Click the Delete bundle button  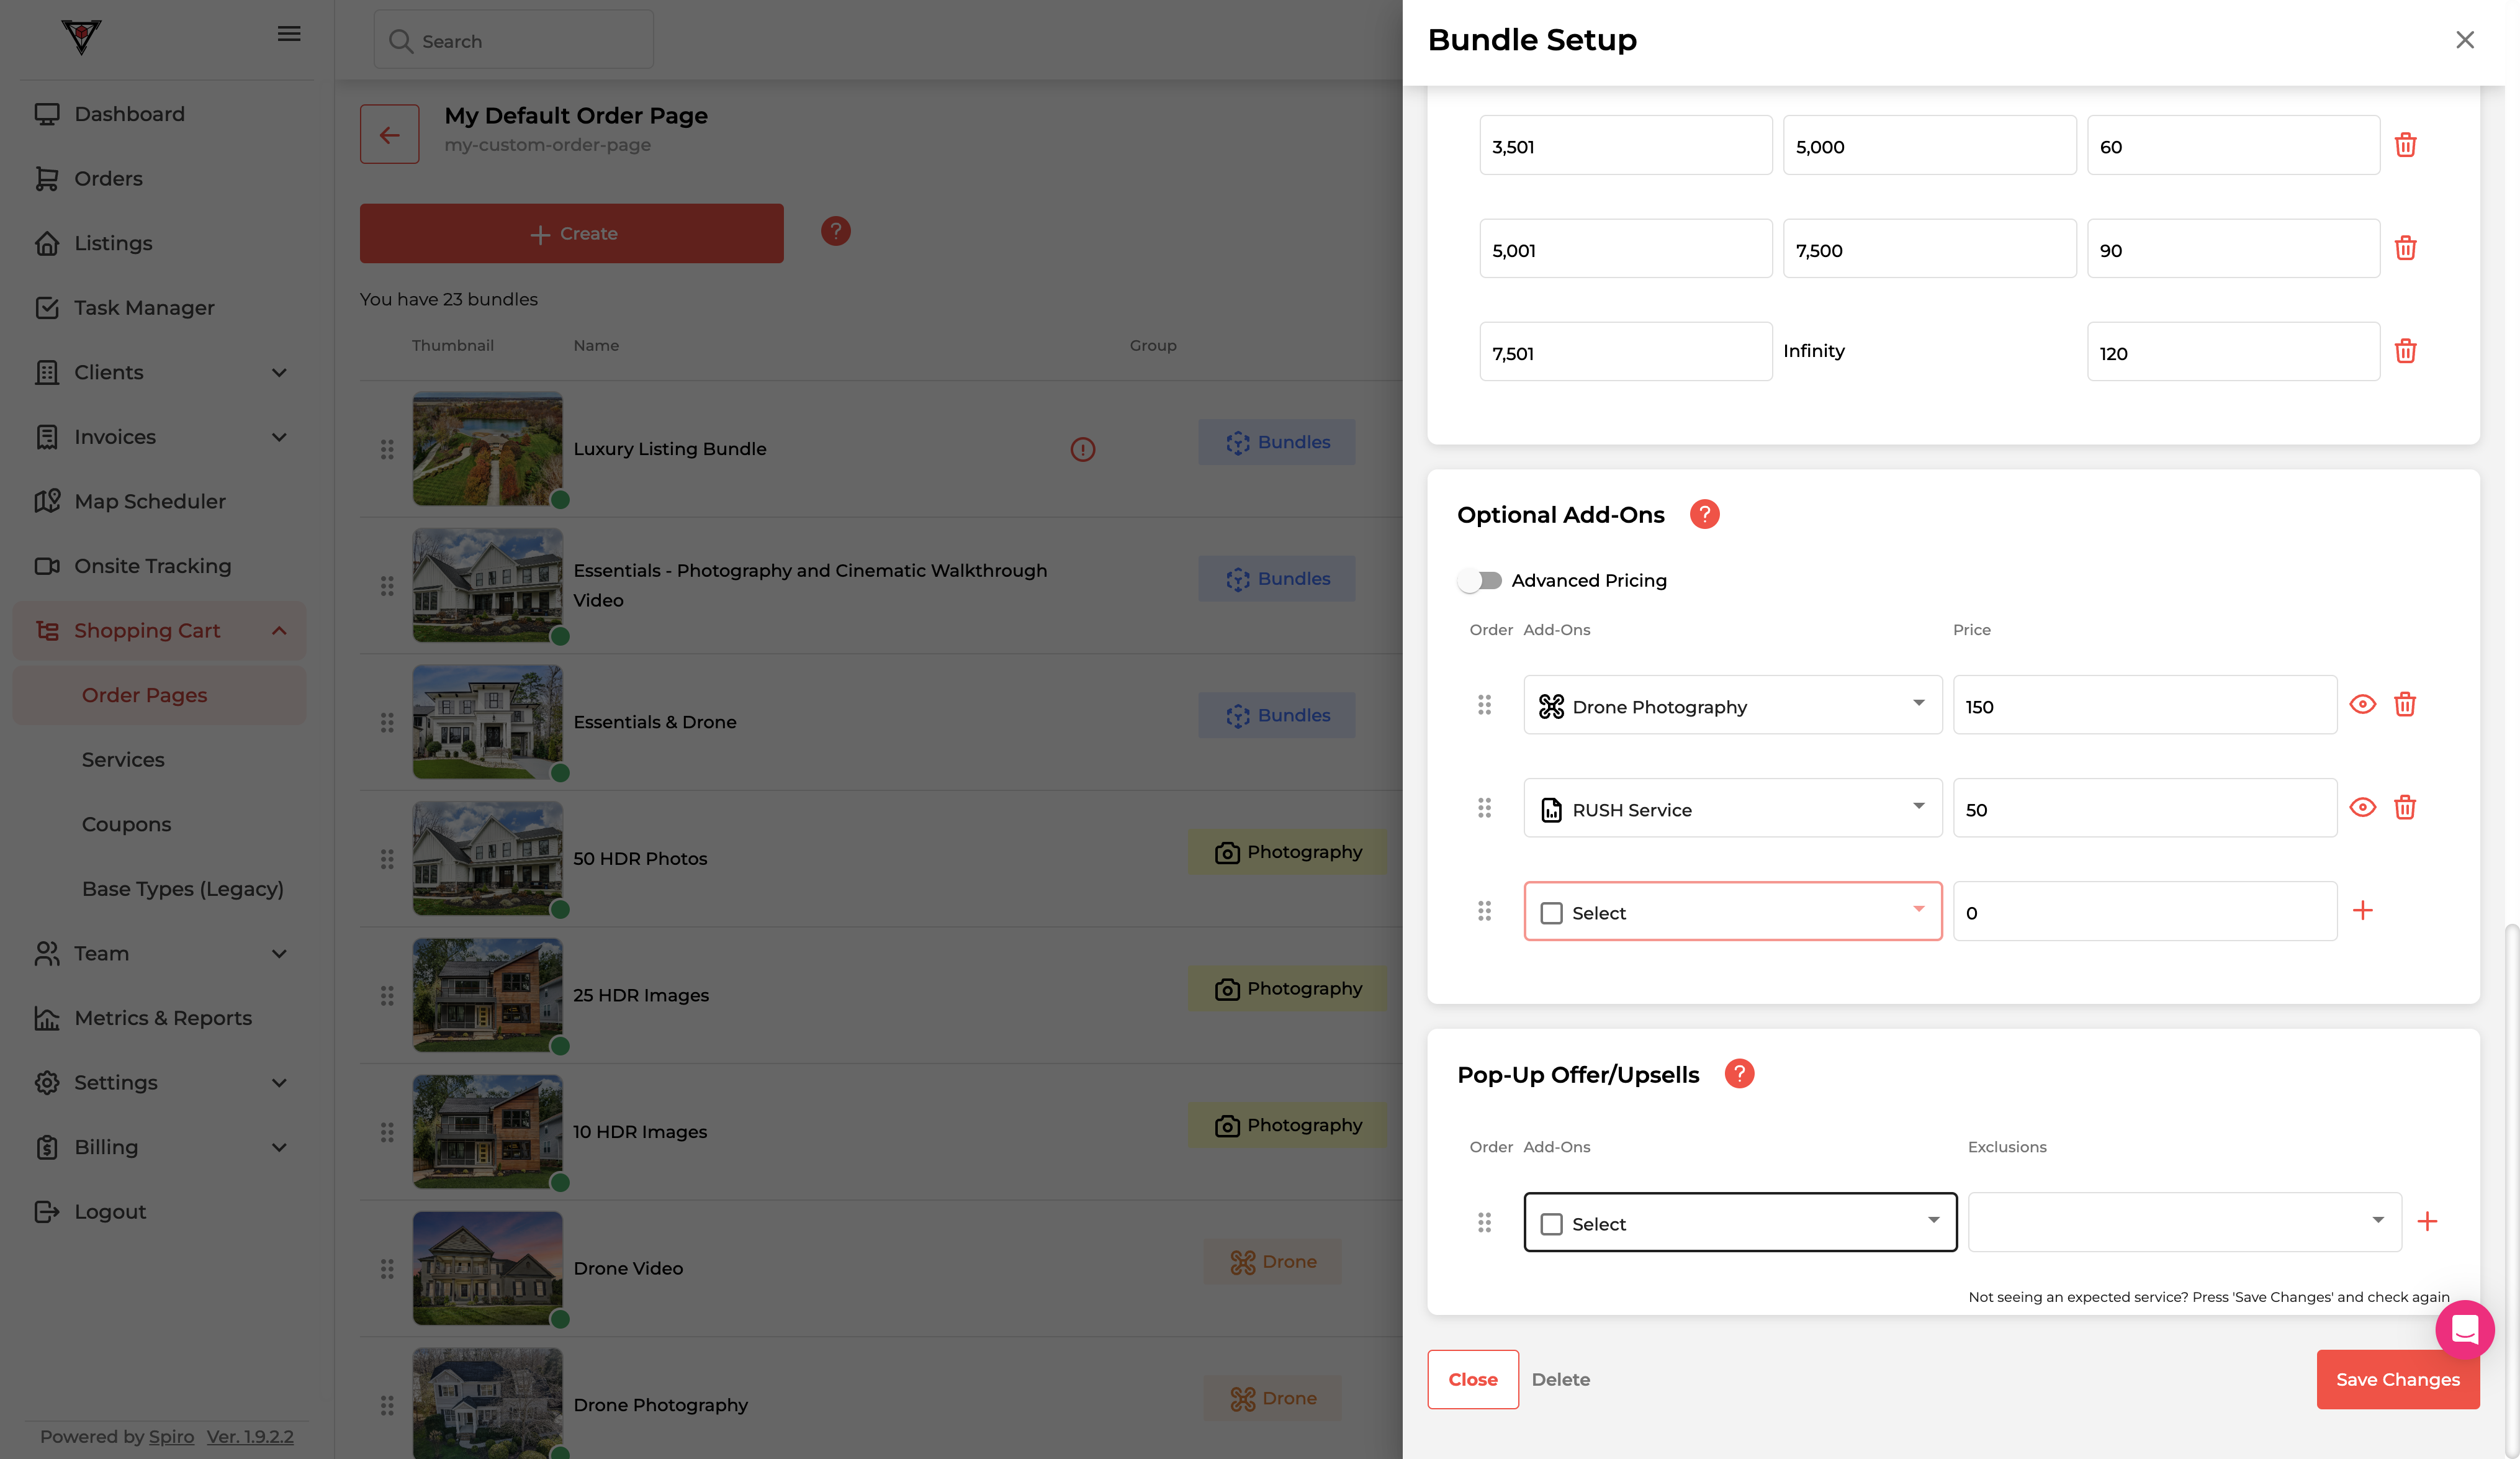pos(1560,1379)
